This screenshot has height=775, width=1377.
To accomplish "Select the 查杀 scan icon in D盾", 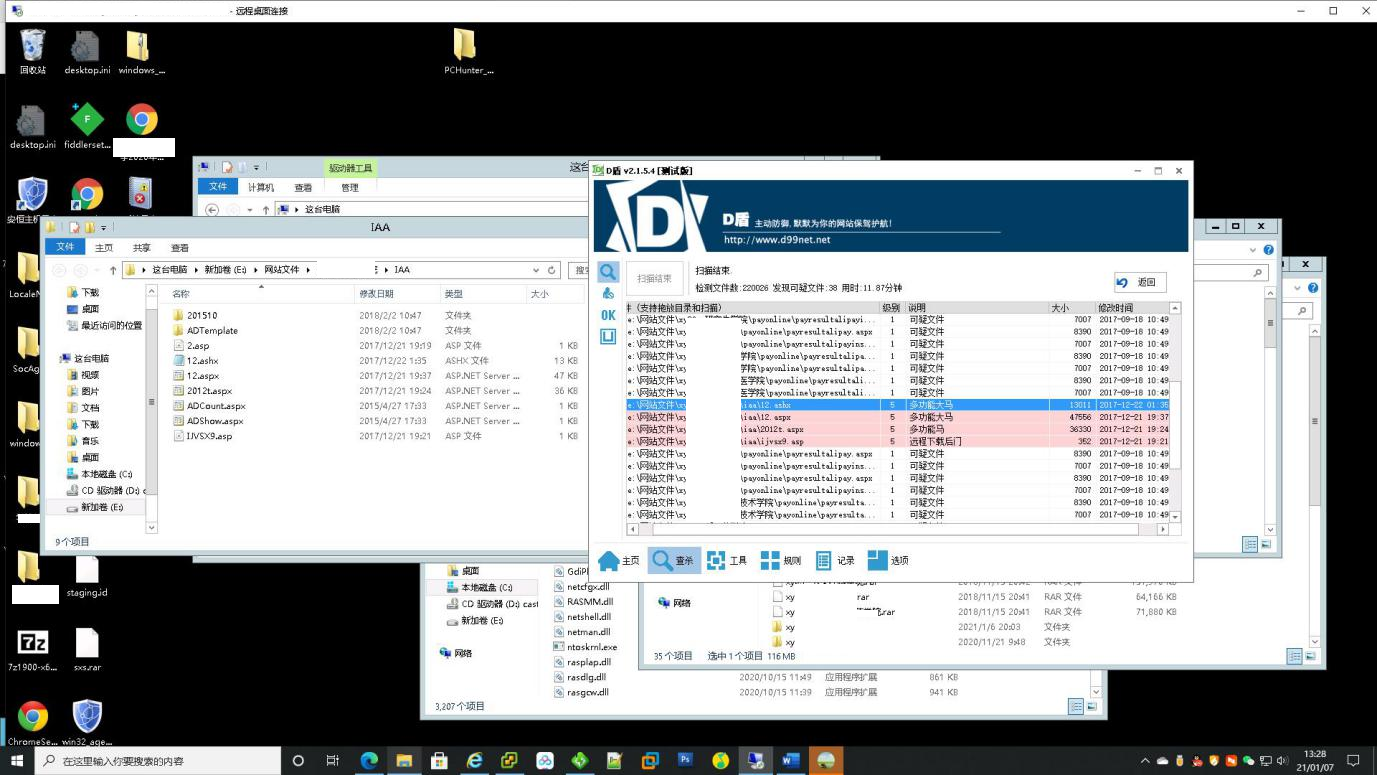I will pos(672,560).
